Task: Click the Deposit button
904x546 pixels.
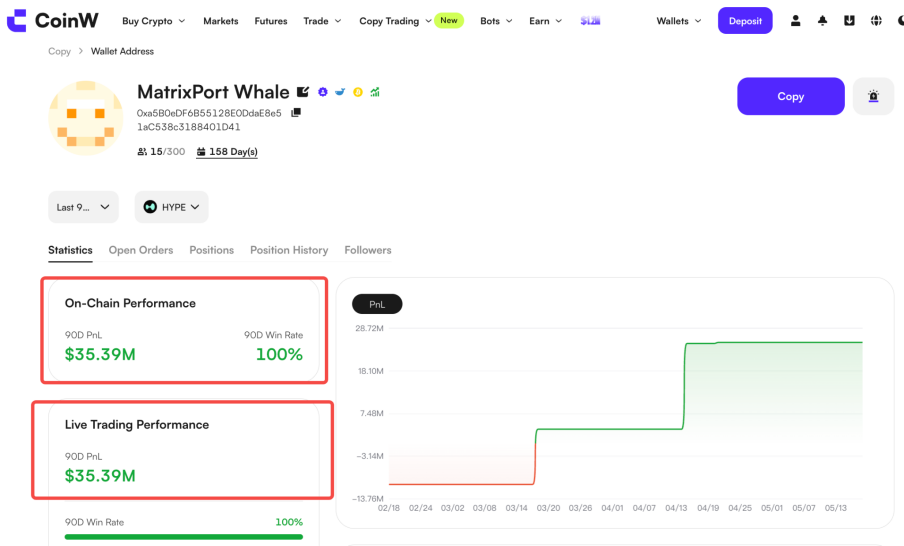Action: pyautogui.click(x=745, y=21)
